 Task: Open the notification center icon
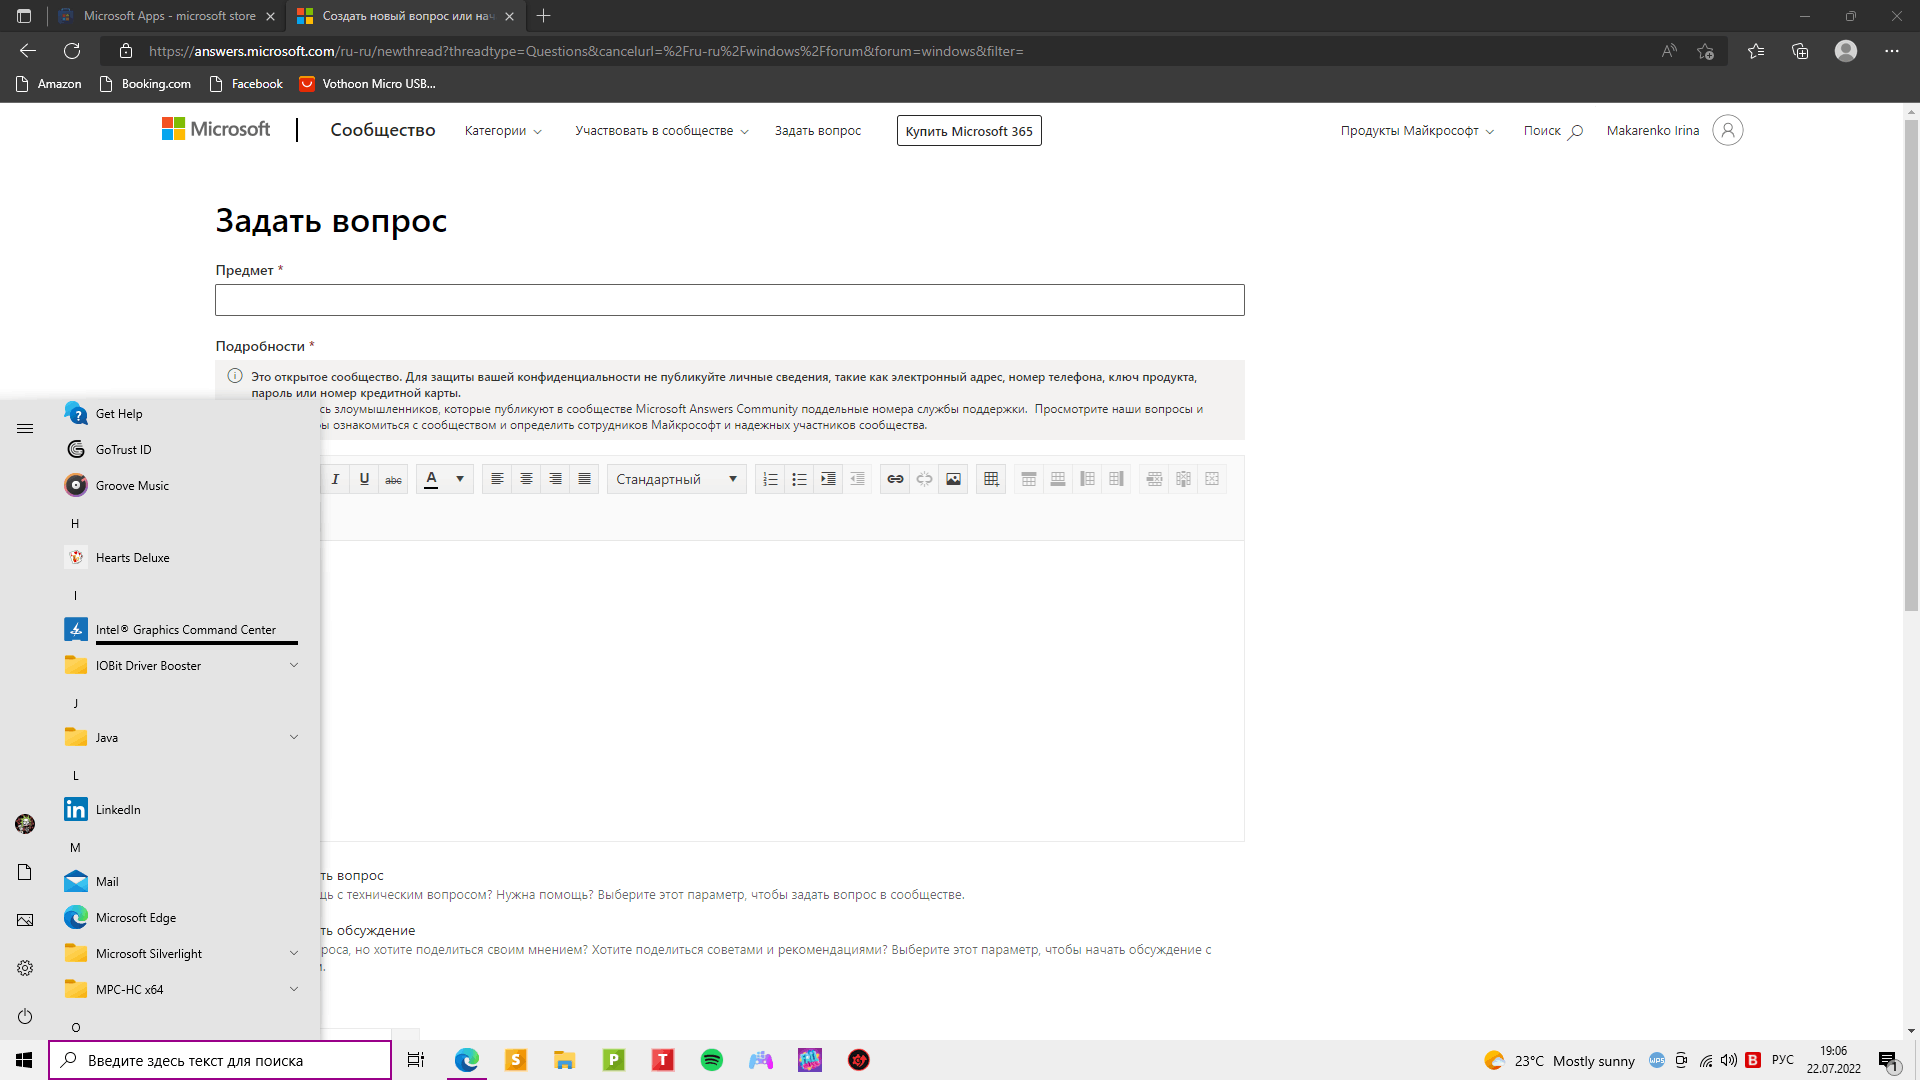[x=1888, y=1060]
